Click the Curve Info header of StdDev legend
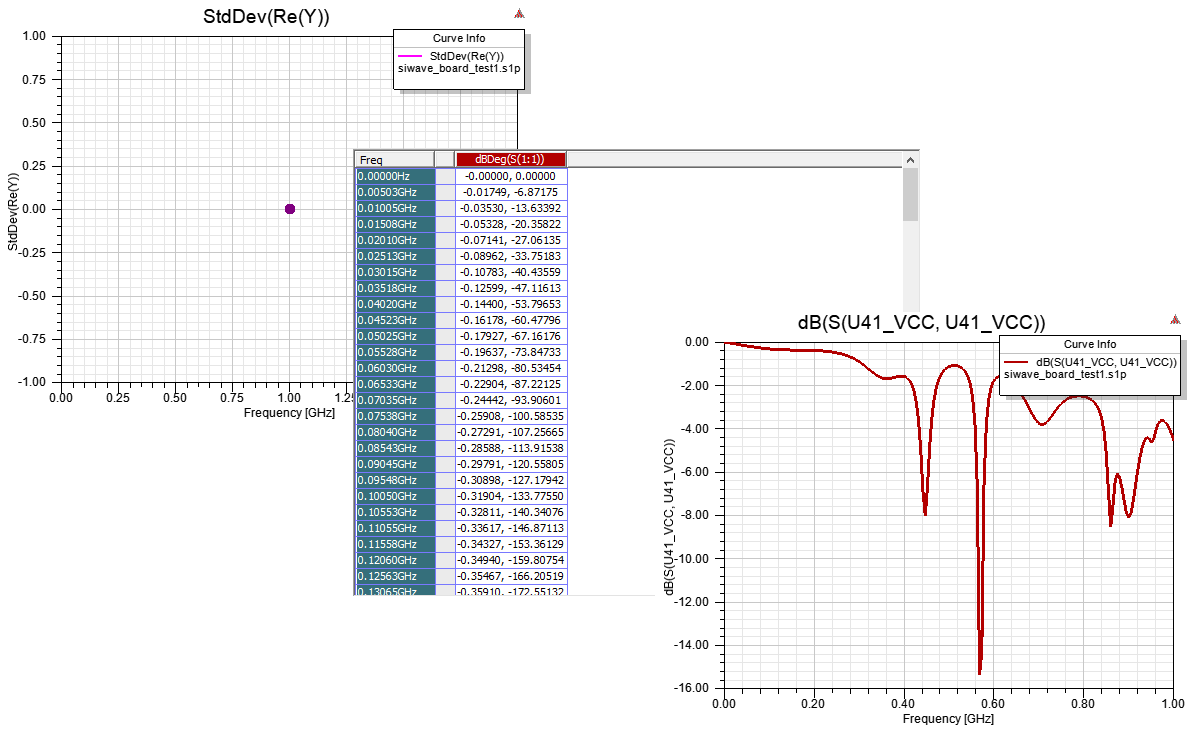Screen dimensions: 1199x741 coord(459,38)
